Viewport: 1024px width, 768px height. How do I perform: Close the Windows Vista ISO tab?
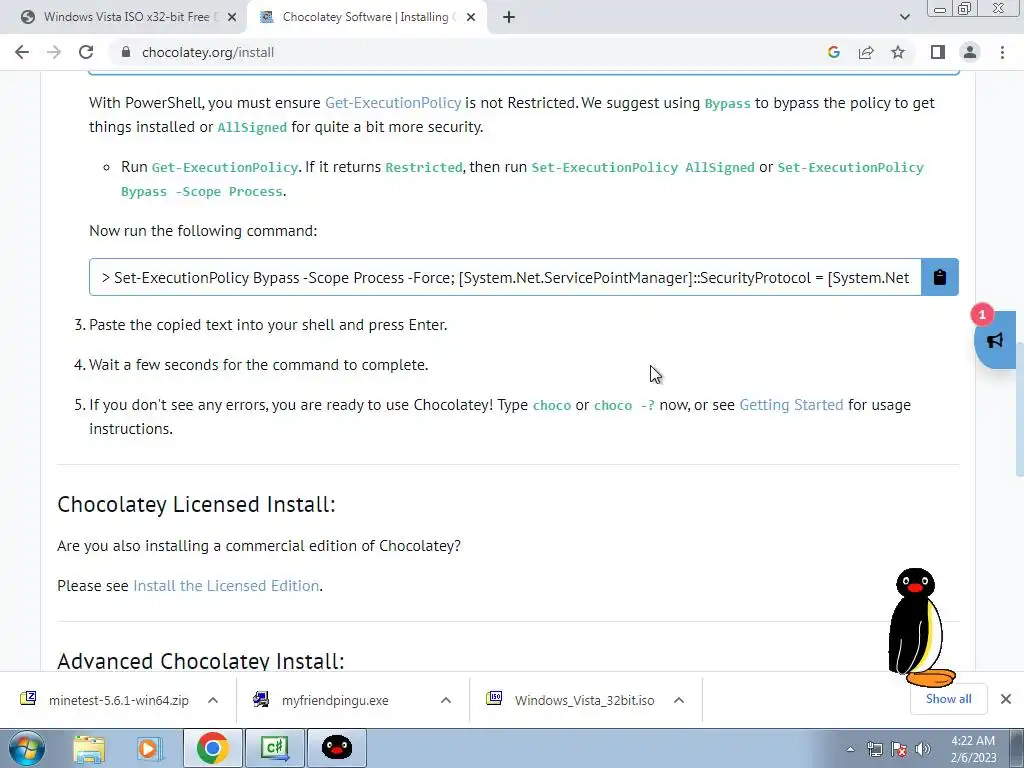tap(232, 17)
